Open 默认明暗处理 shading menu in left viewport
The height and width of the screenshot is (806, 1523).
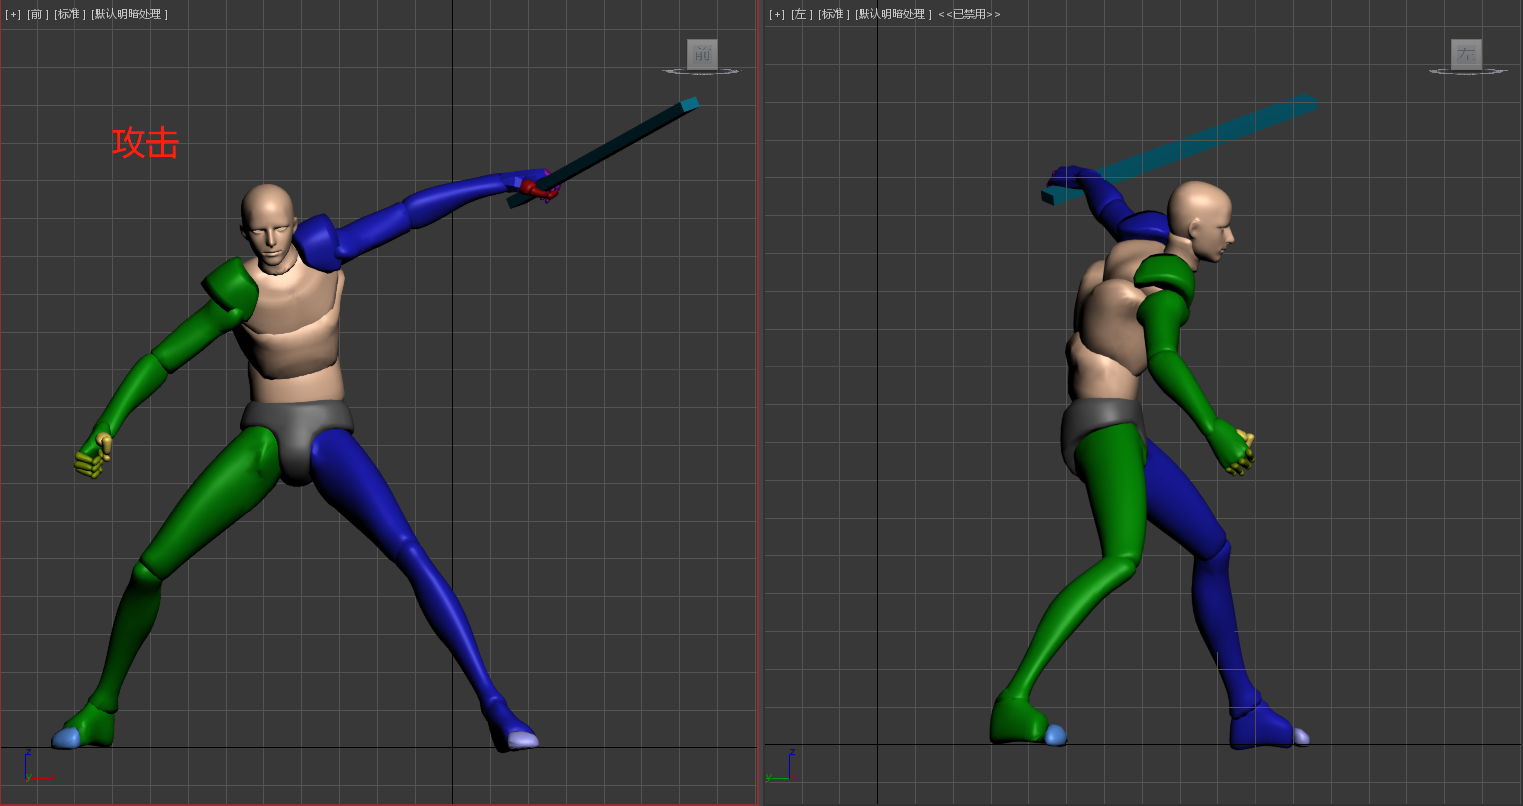pyautogui.click(x=893, y=14)
